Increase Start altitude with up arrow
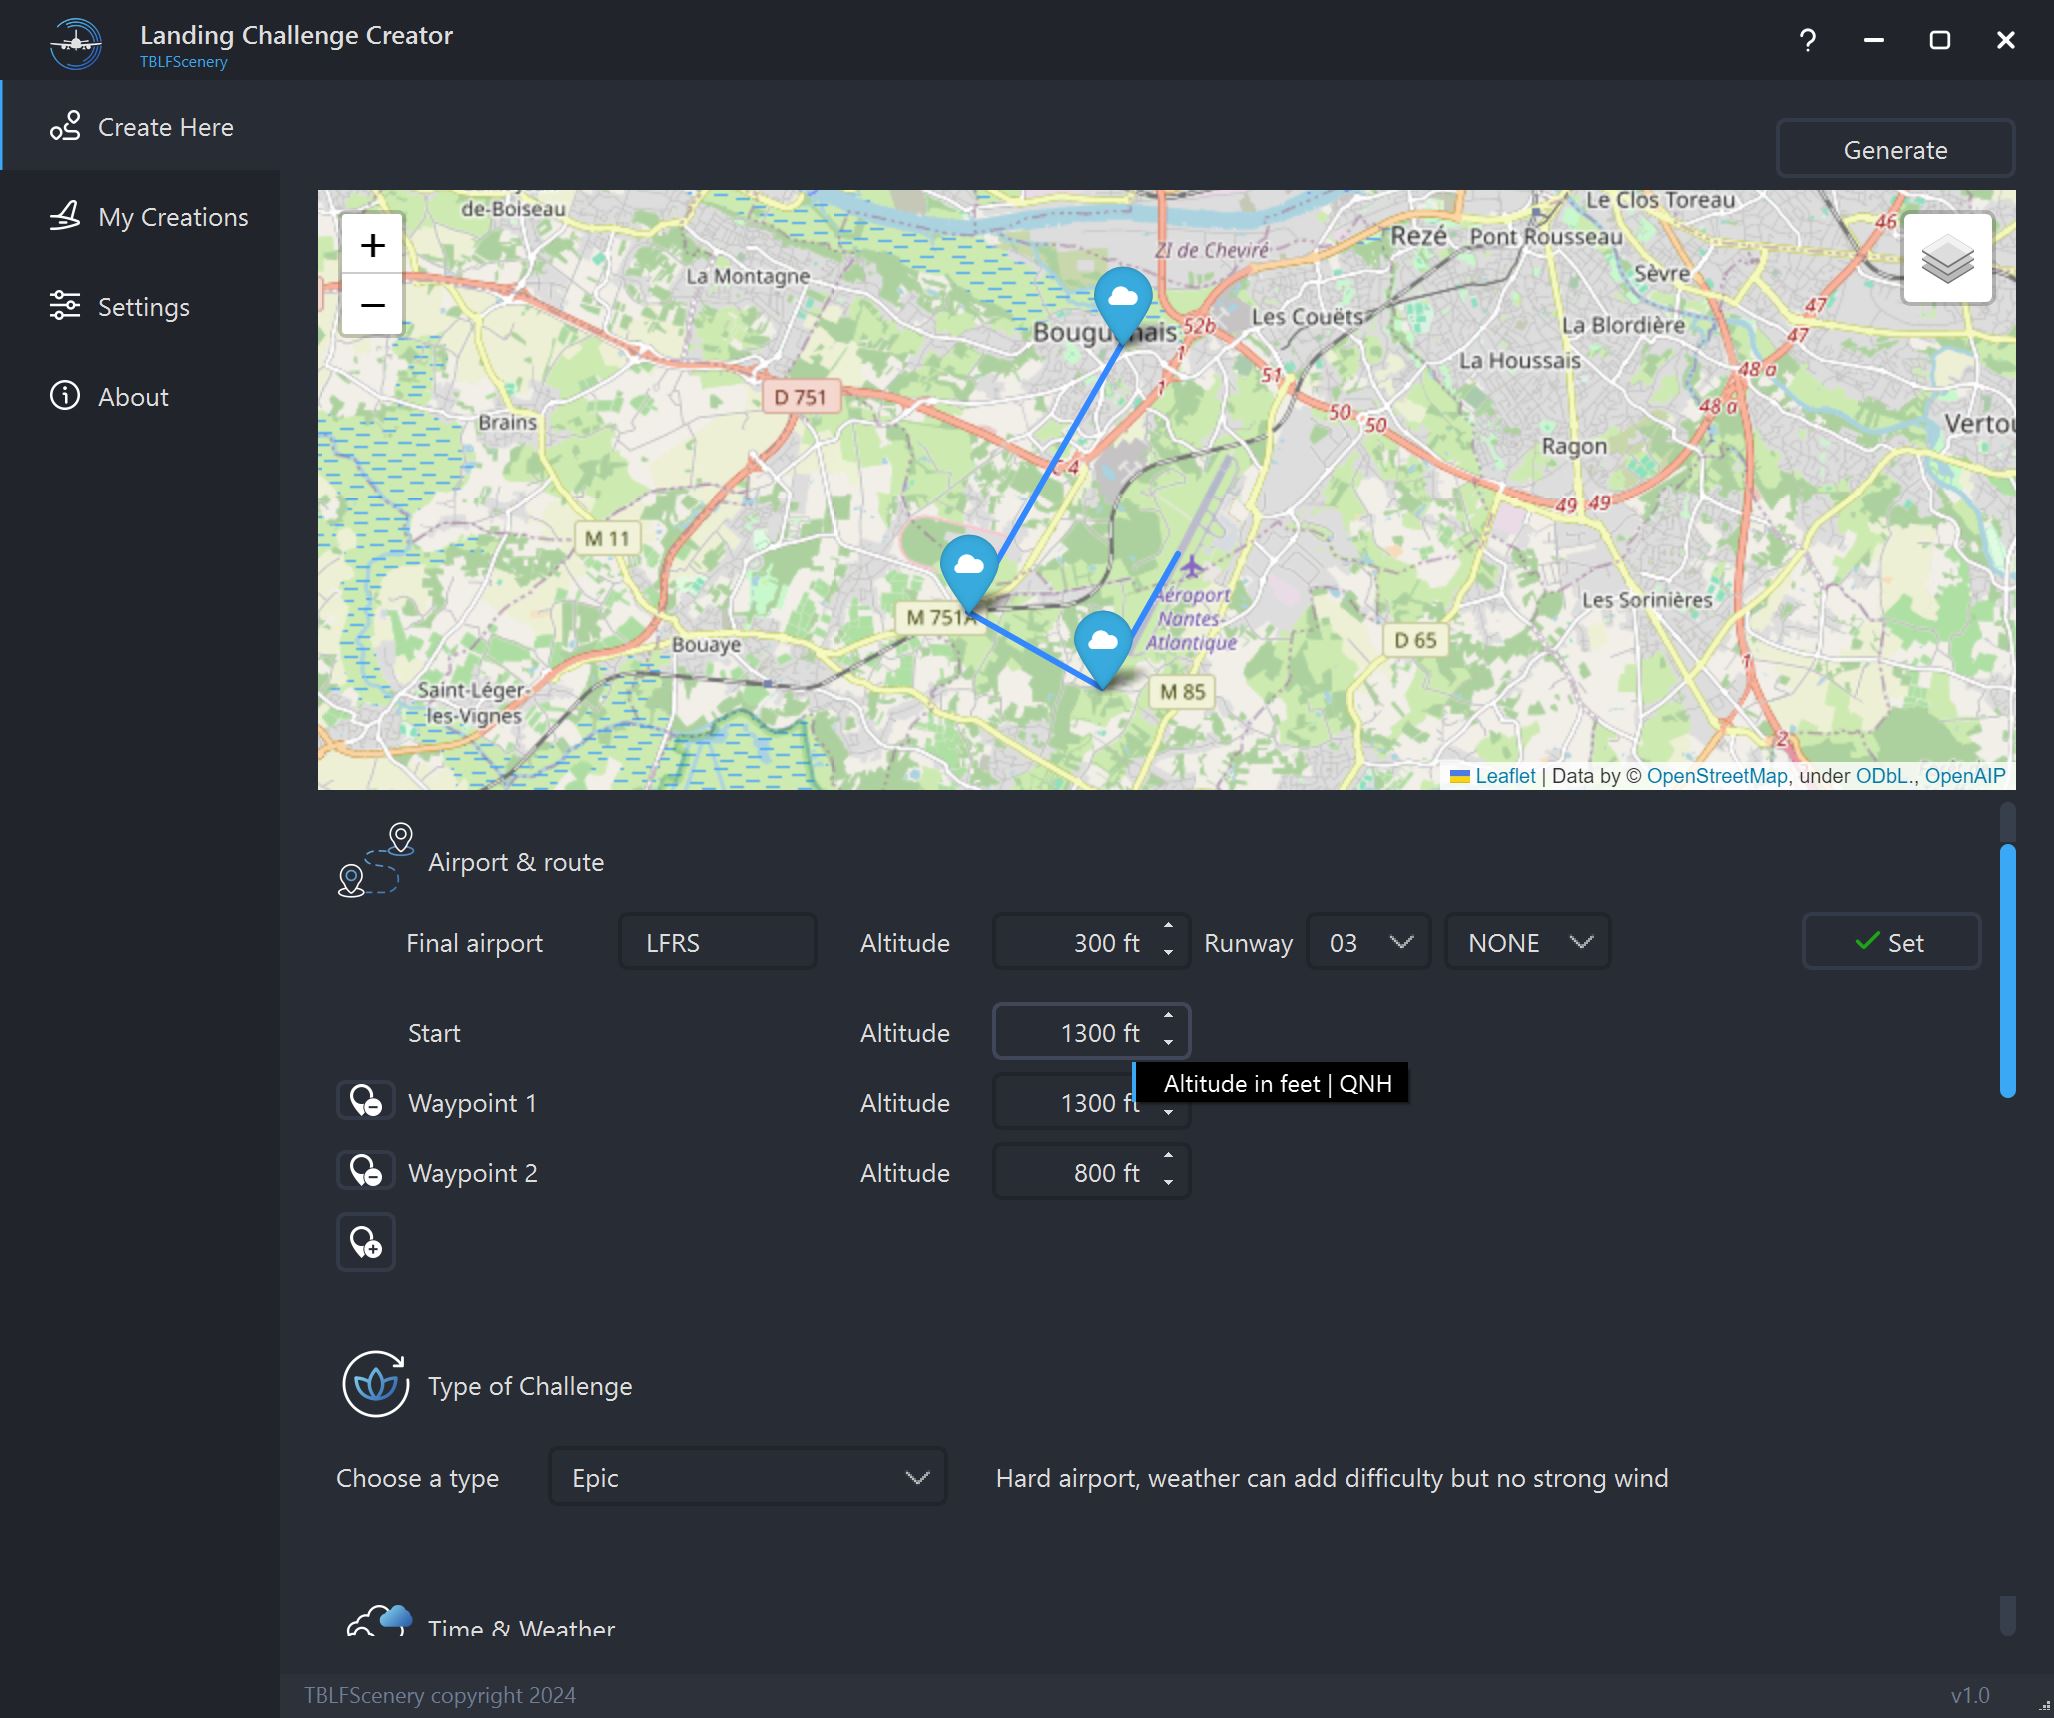The height and width of the screenshot is (1718, 2054). (x=1168, y=1016)
